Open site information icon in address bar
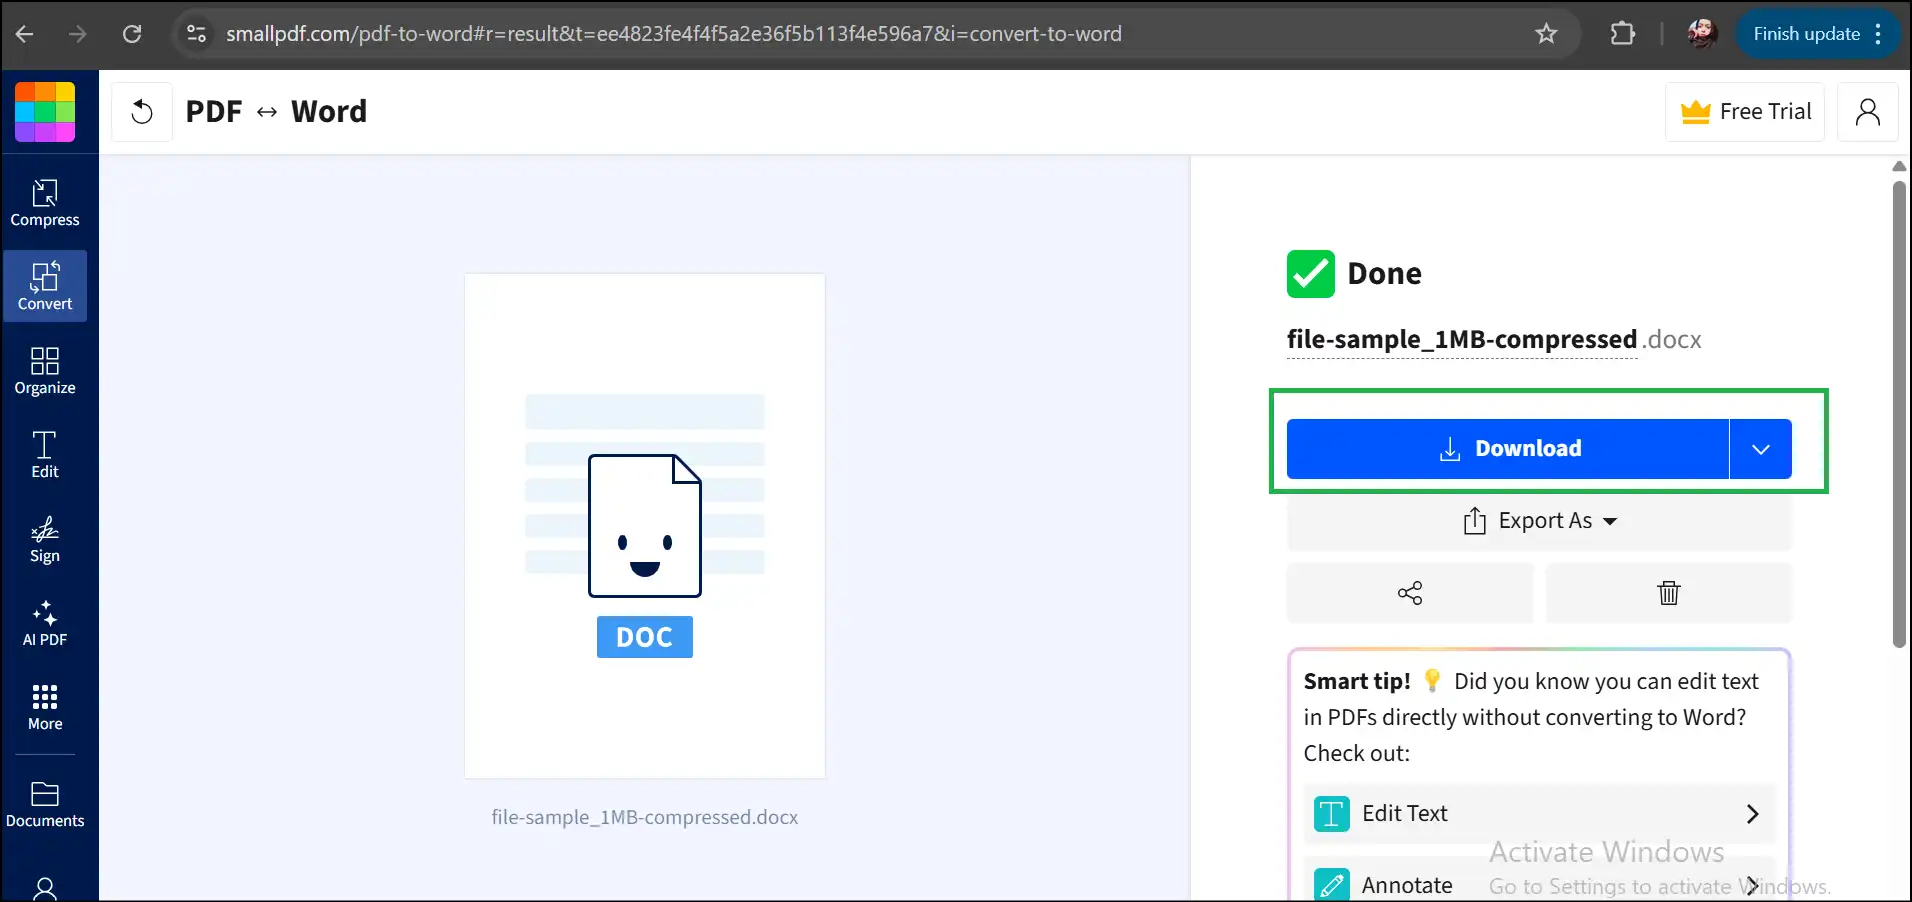This screenshot has height=902, width=1912. [x=197, y=34]
